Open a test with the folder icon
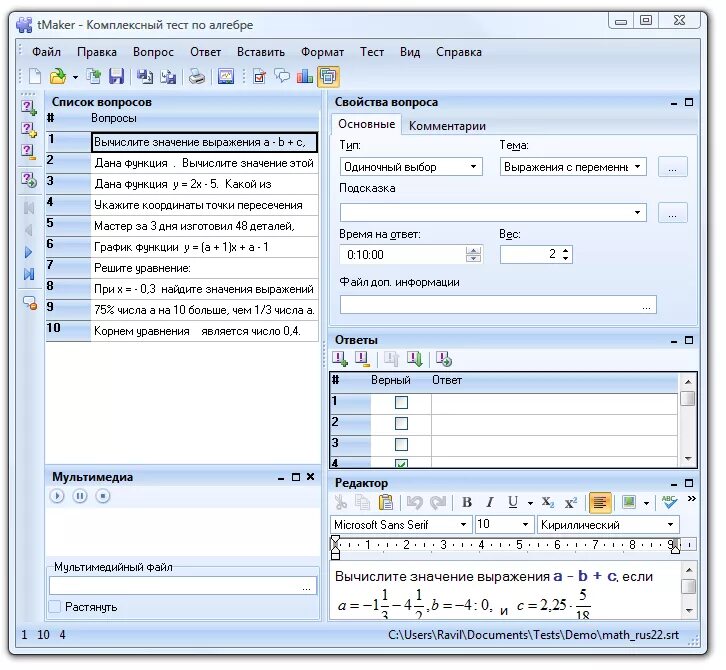This screenshot has height=670, width=726. (58, 76)
